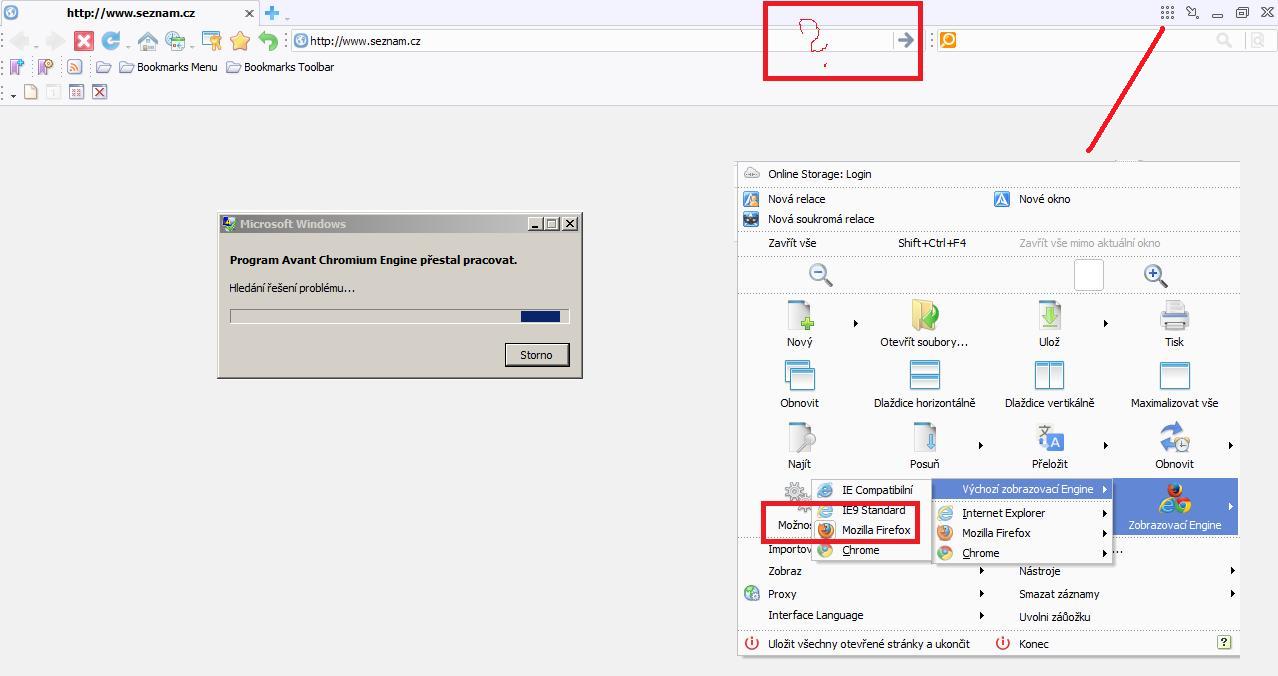Choose IE9 Standard engine
Screen dimensions: 1278x676
(x=872, y=510)
